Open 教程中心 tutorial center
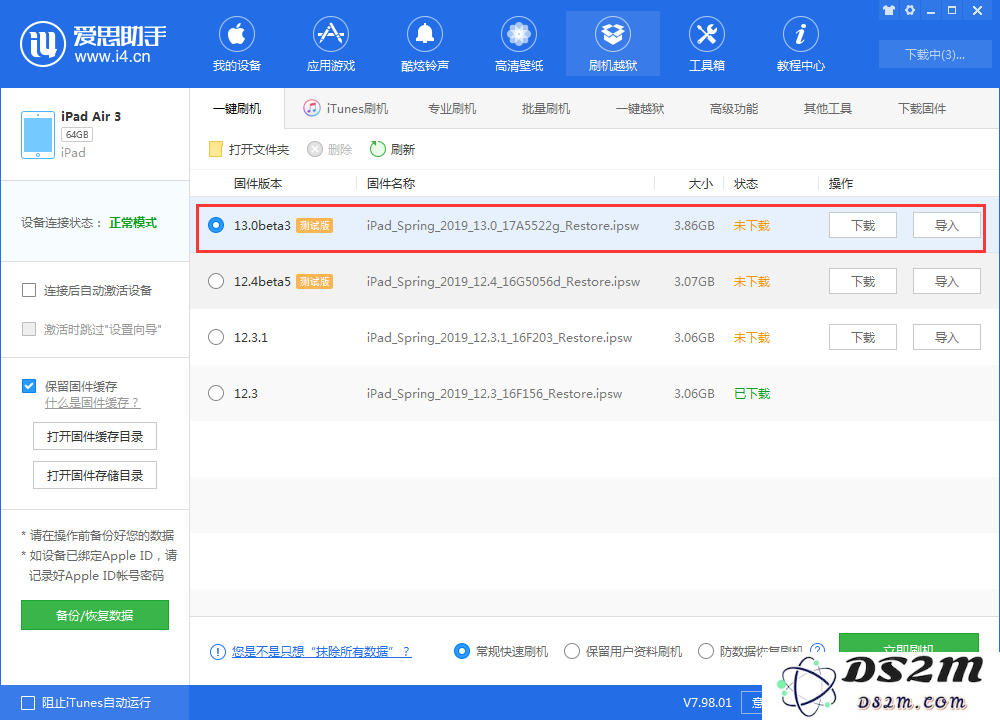 click(x=800, y=45)
